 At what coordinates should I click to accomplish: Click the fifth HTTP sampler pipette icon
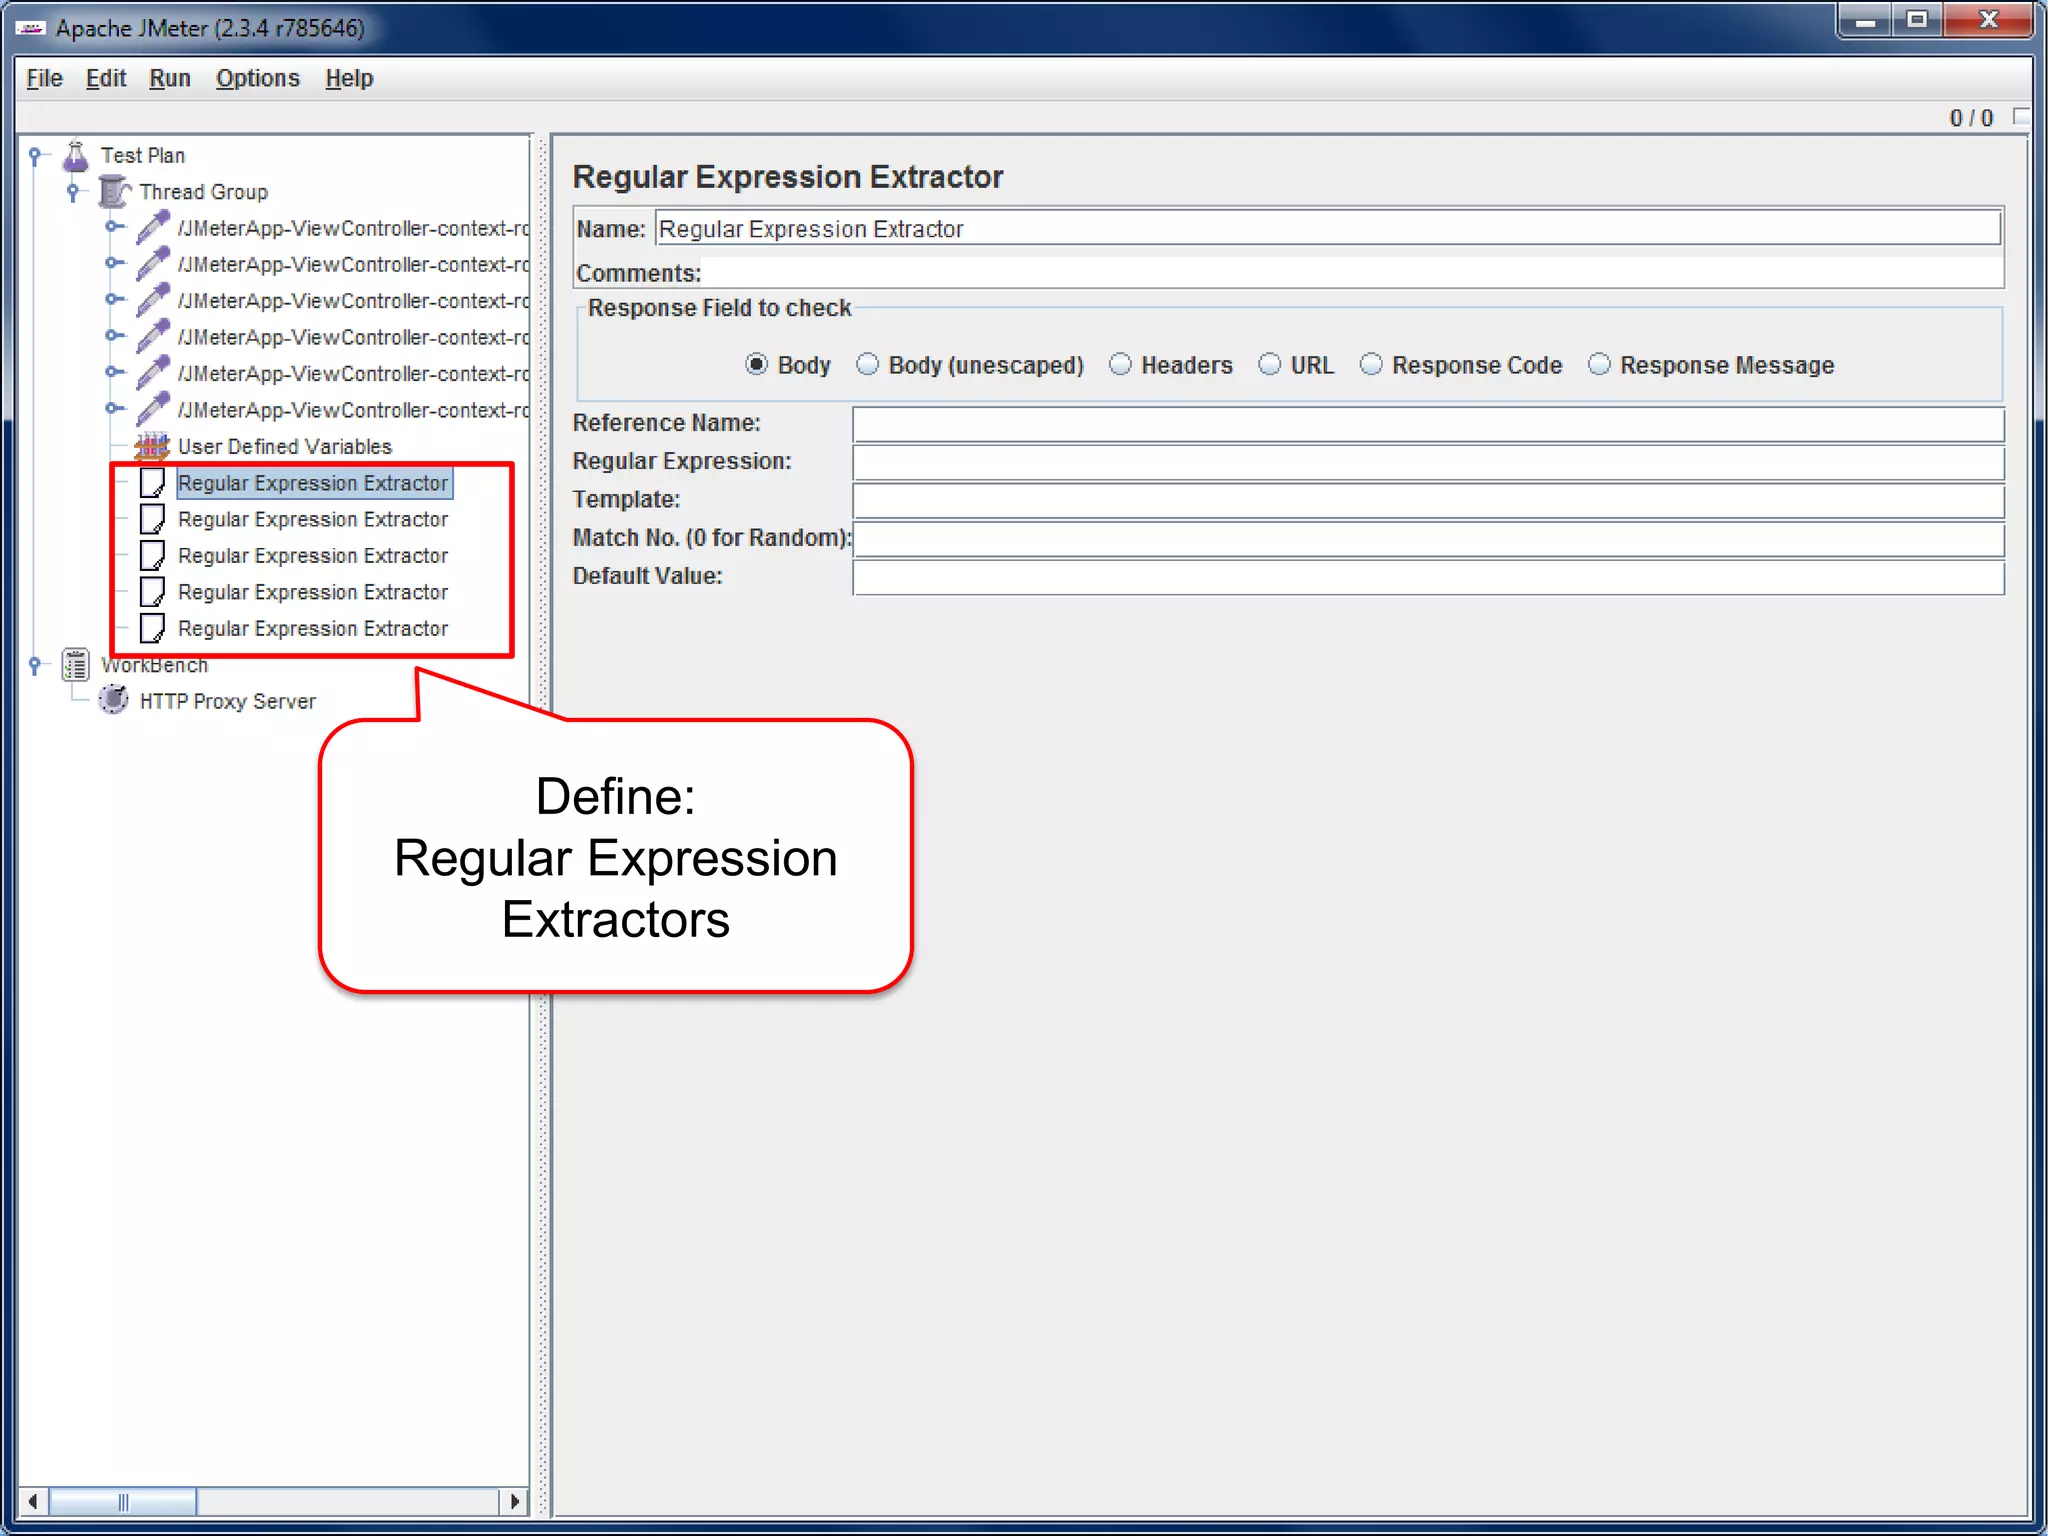point(153,373)
